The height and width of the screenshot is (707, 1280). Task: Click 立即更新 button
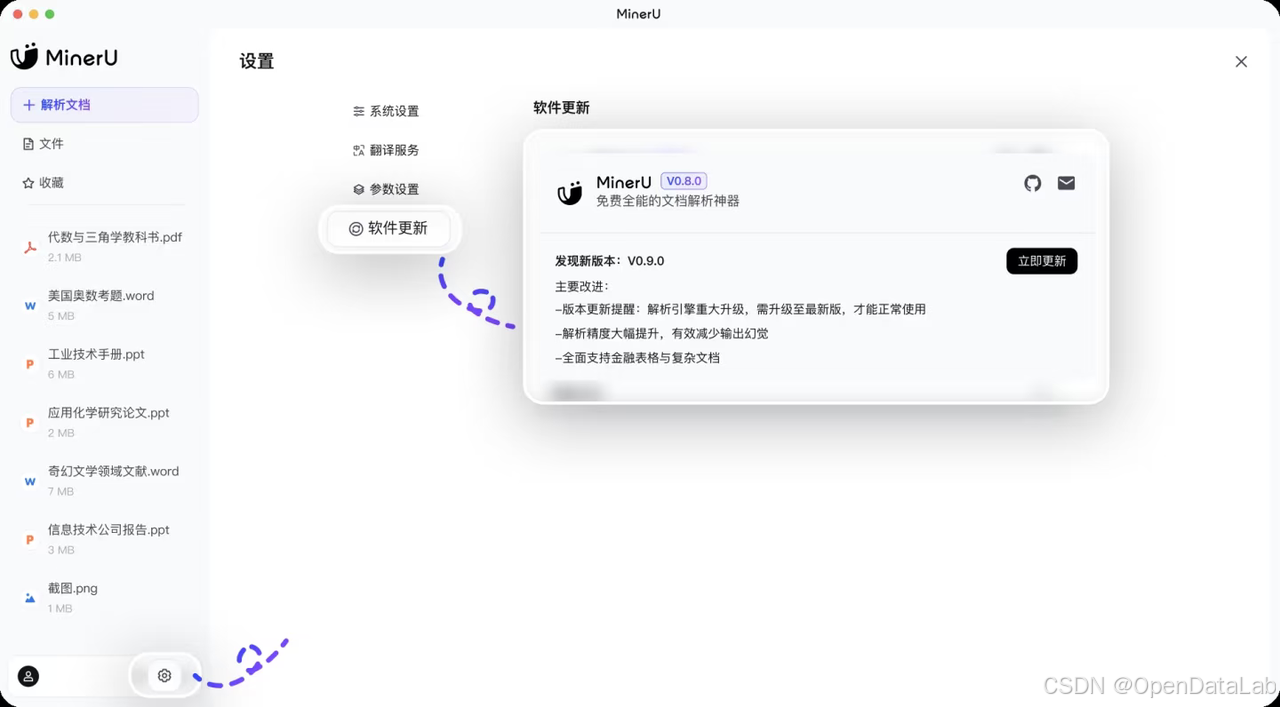[1041, 261]
